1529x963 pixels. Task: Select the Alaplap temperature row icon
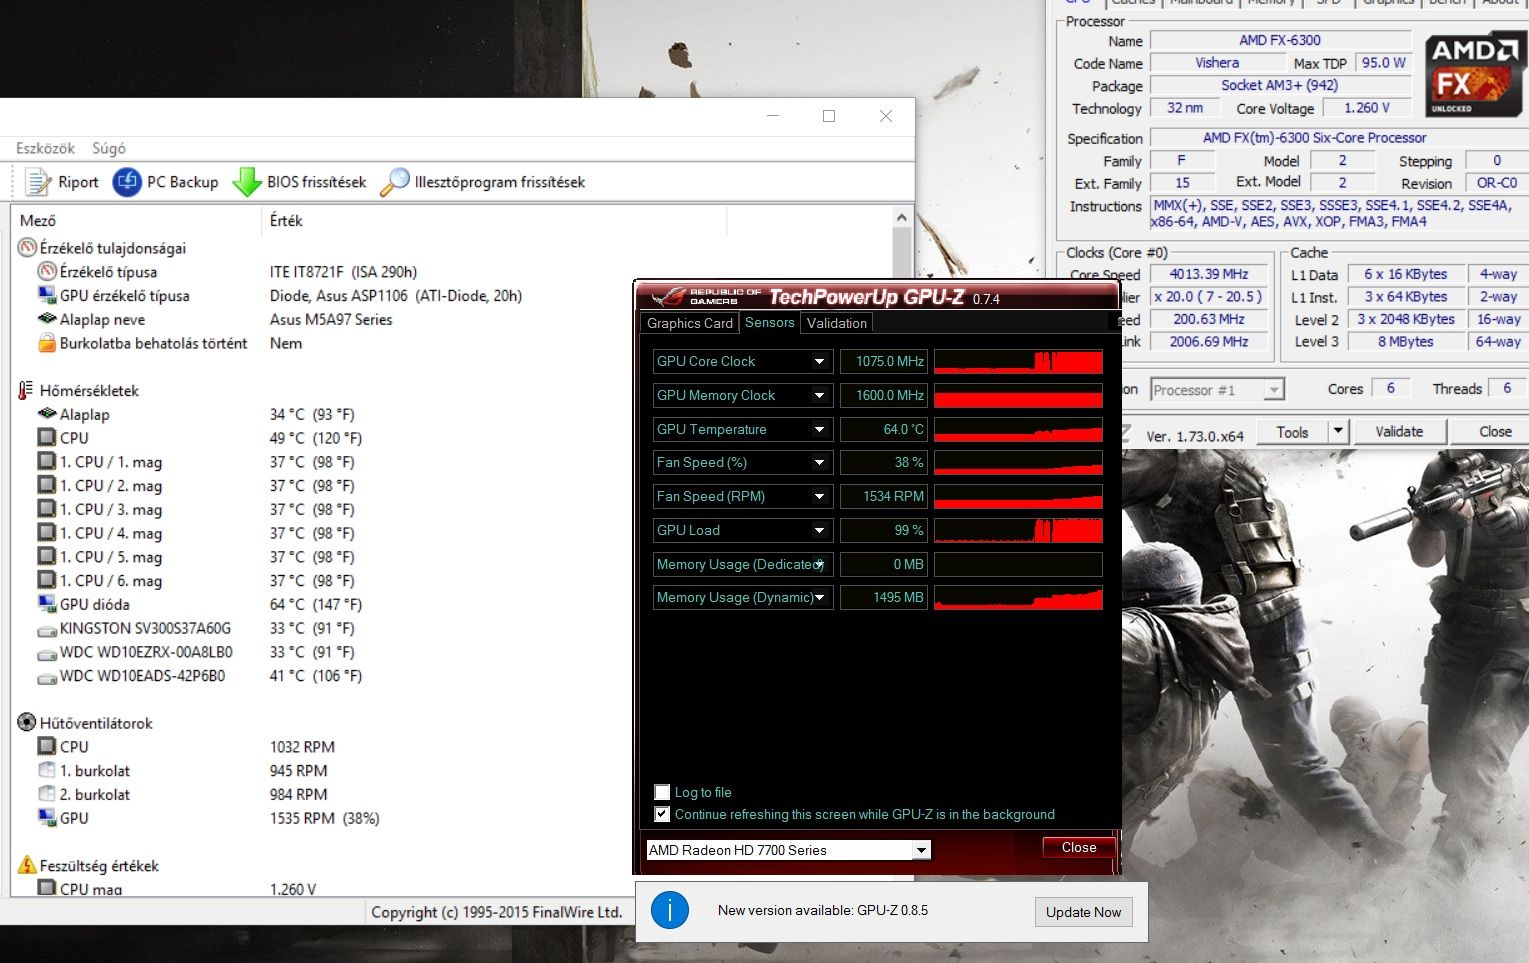[x=47, y=414]
